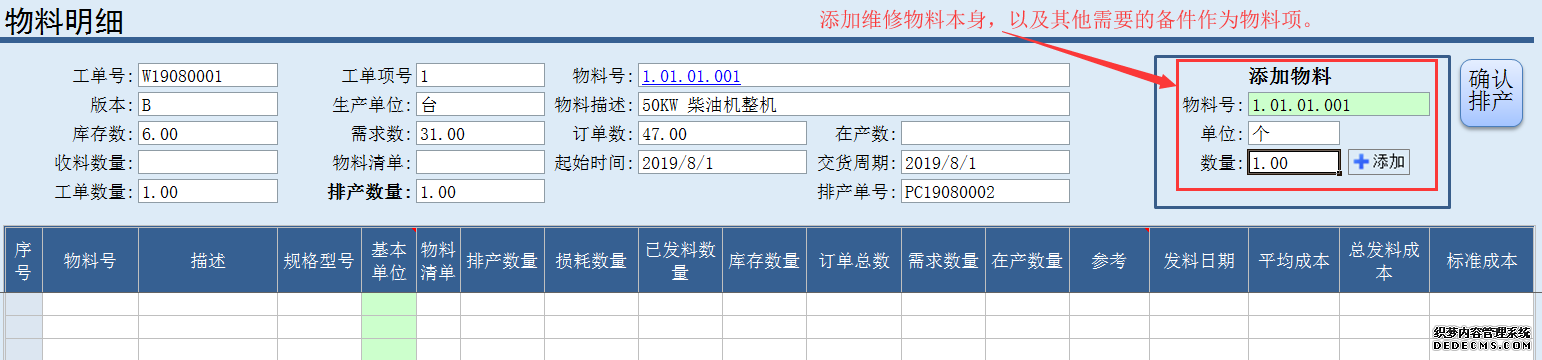
Task: Select the empty 收料数量 field
Action: (208, 162)
